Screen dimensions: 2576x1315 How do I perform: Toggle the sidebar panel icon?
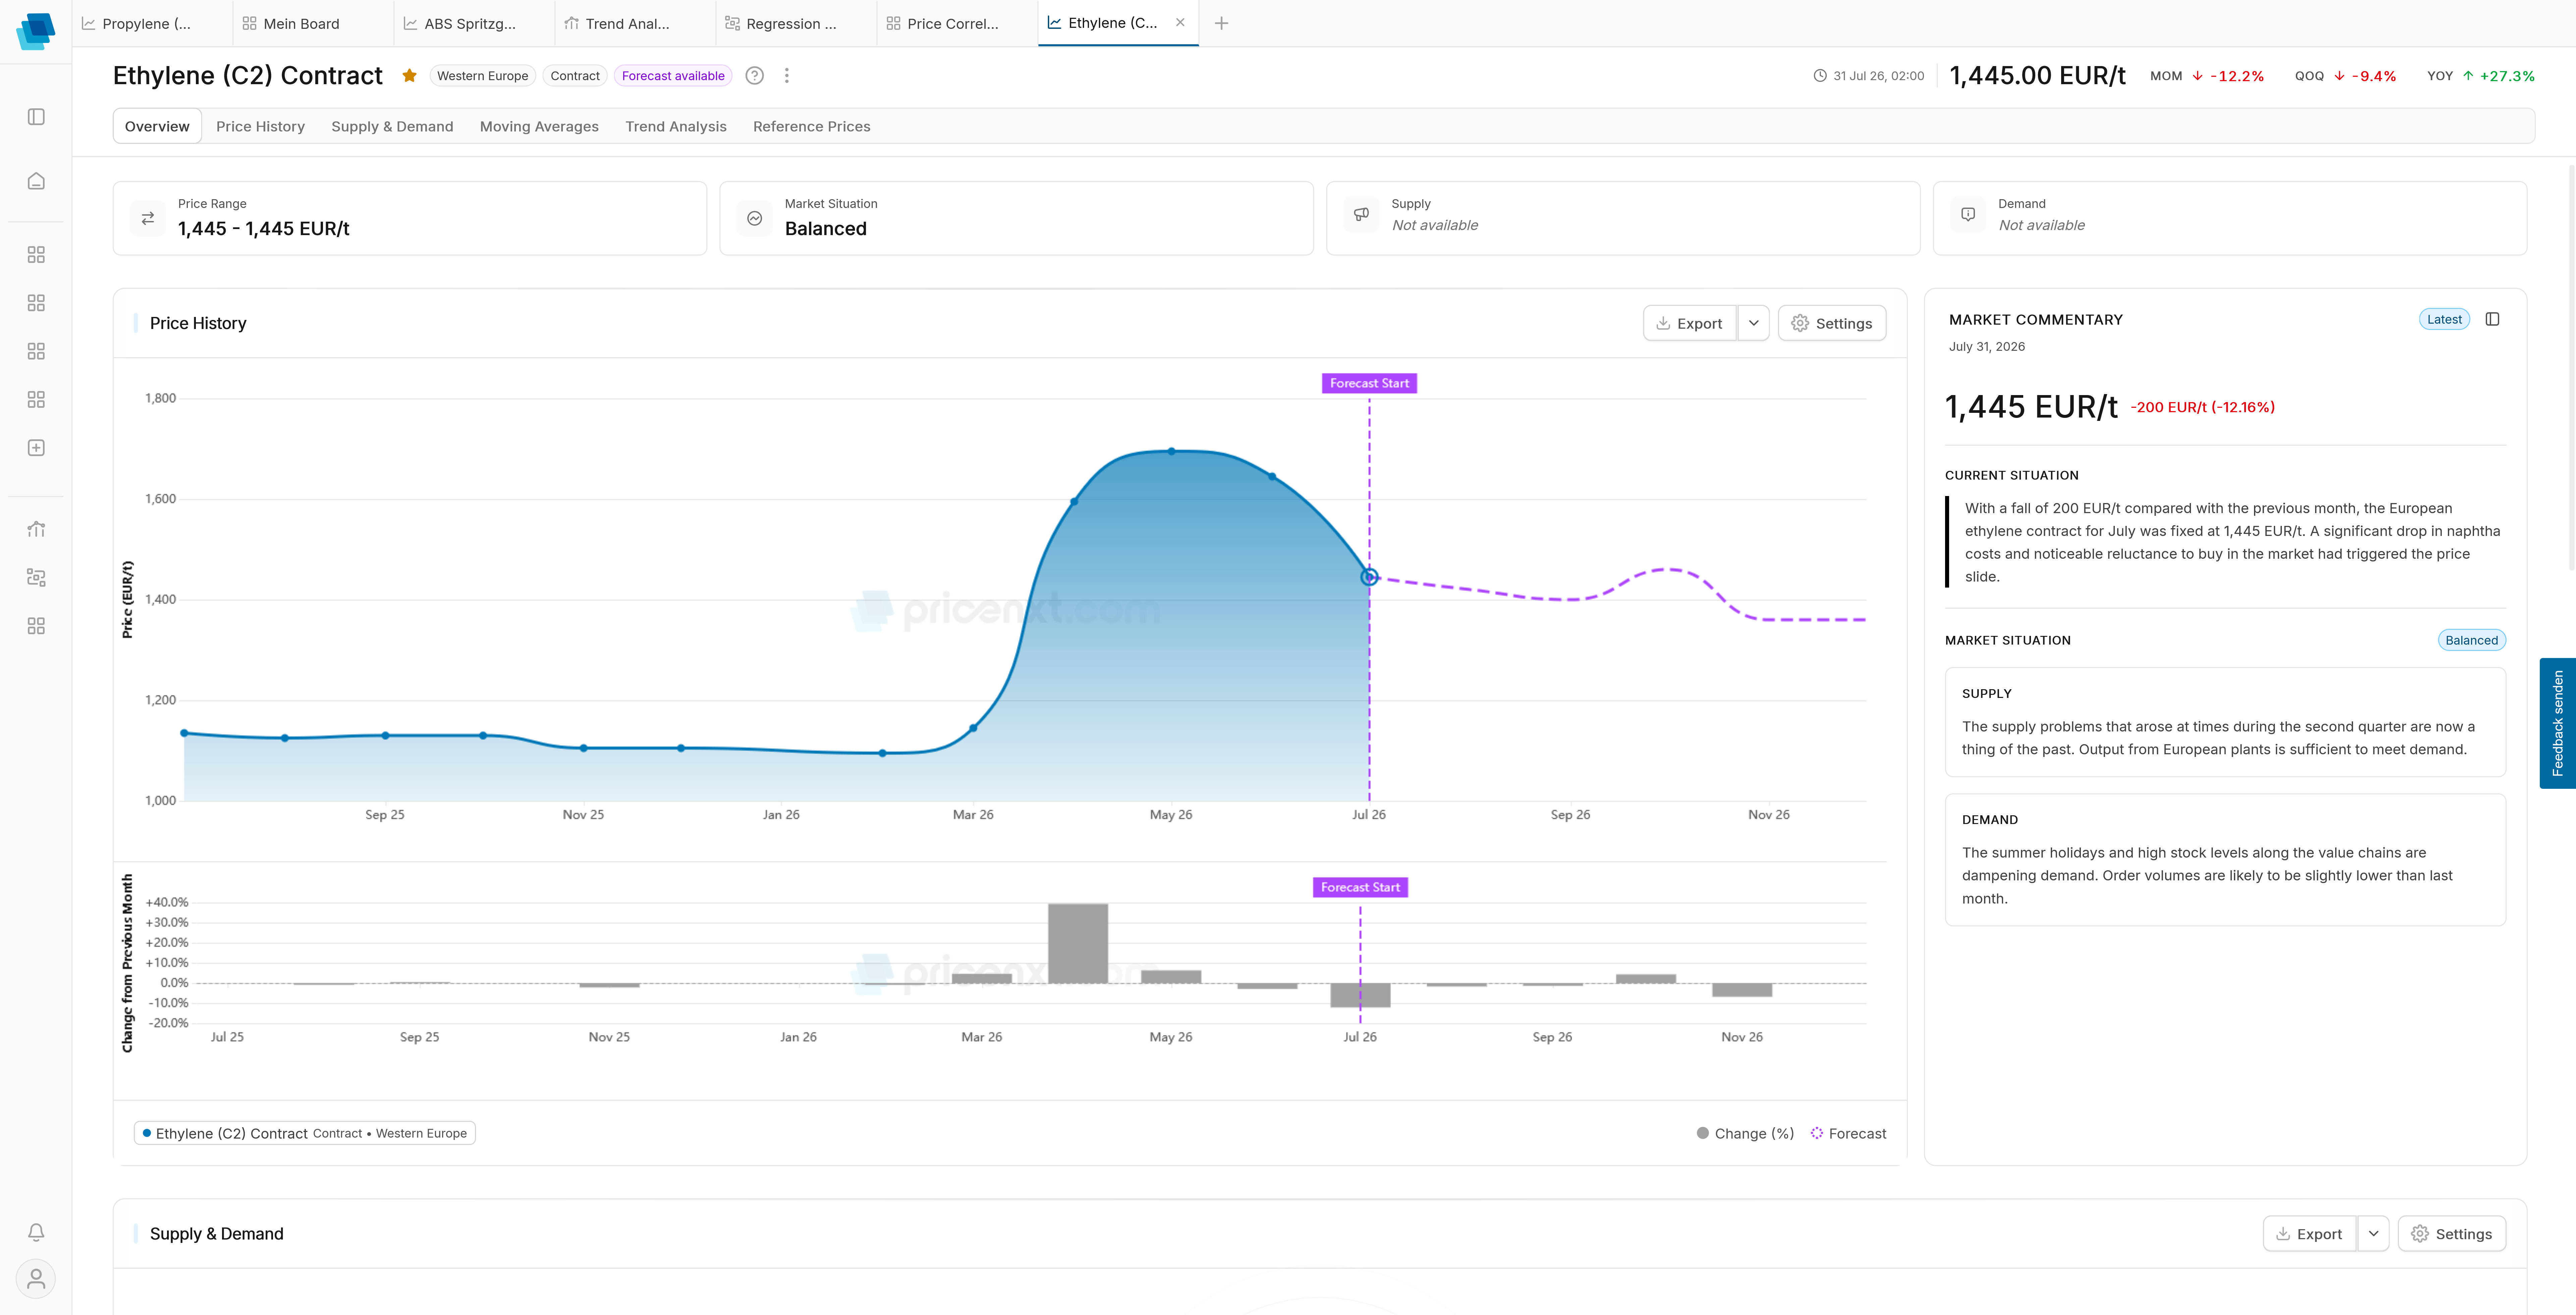[x=36, y=117]
